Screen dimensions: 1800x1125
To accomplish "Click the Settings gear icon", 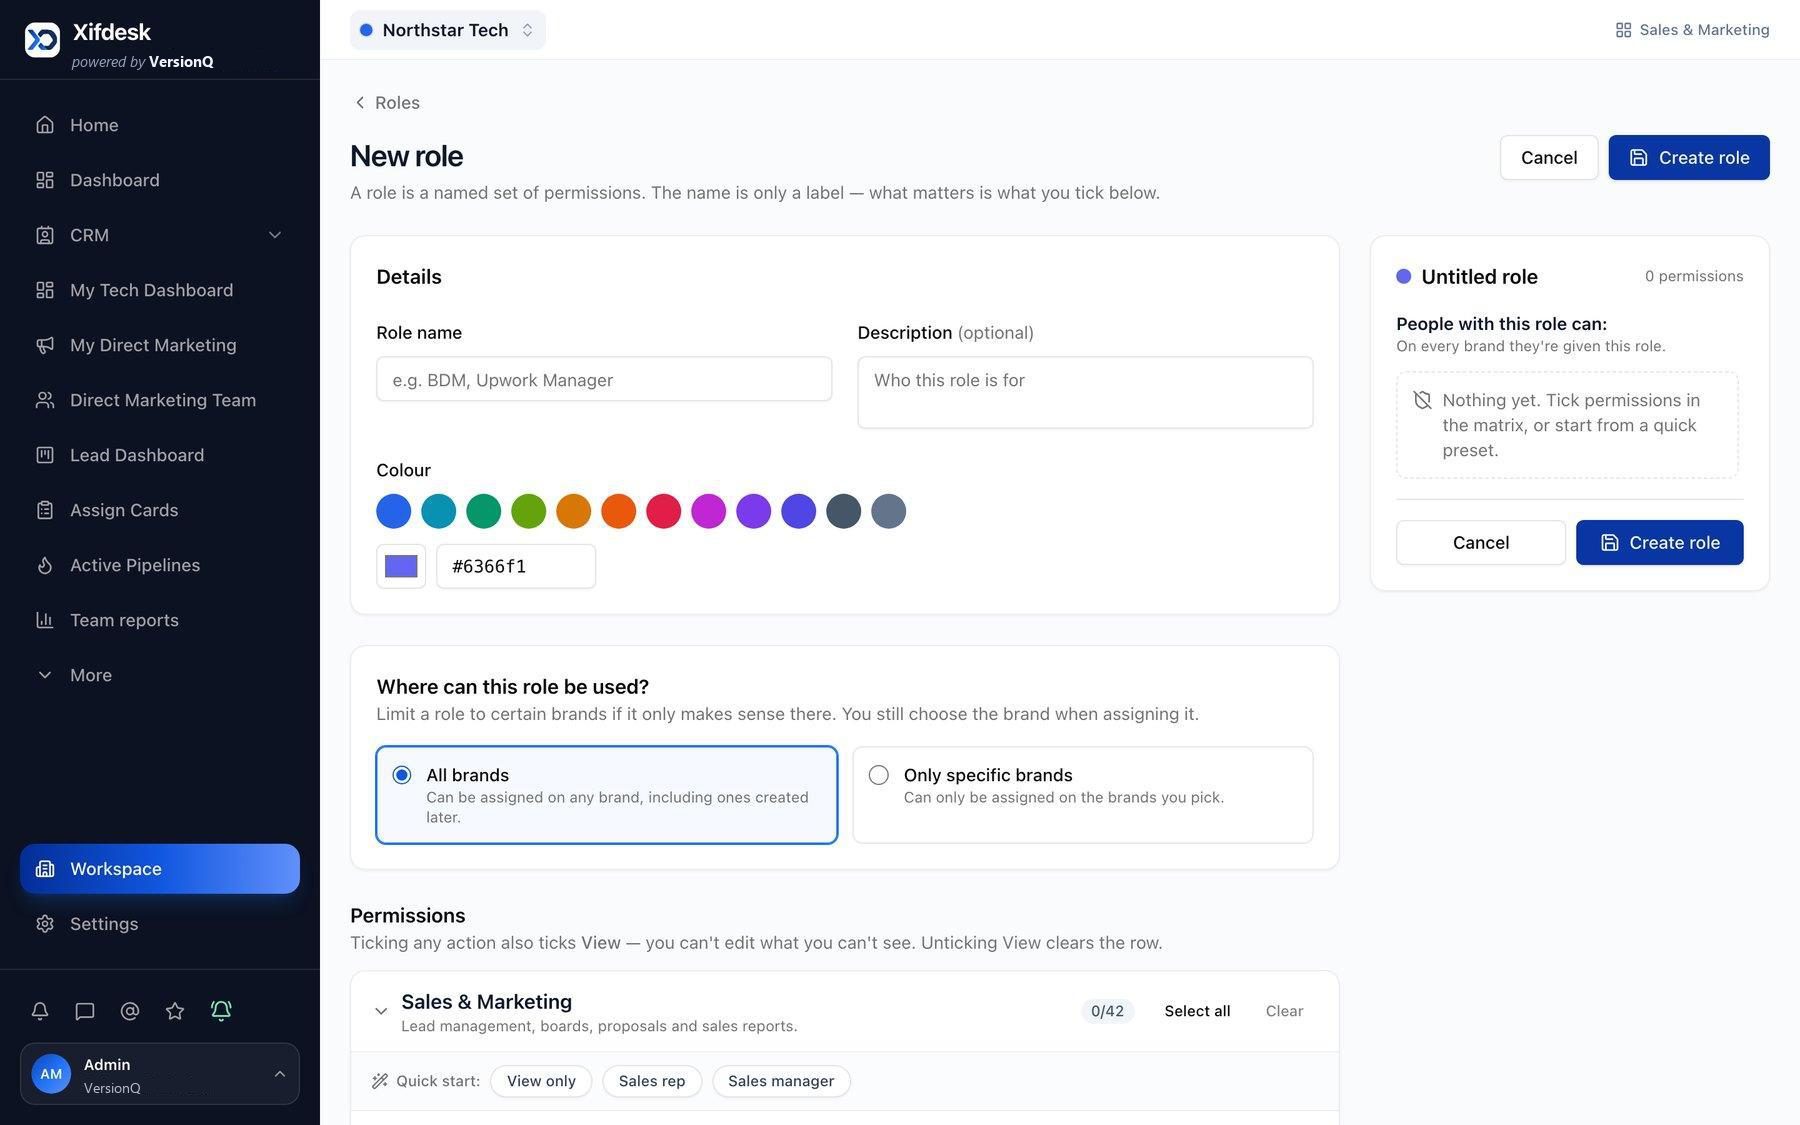I will click(x=45, y=924).
